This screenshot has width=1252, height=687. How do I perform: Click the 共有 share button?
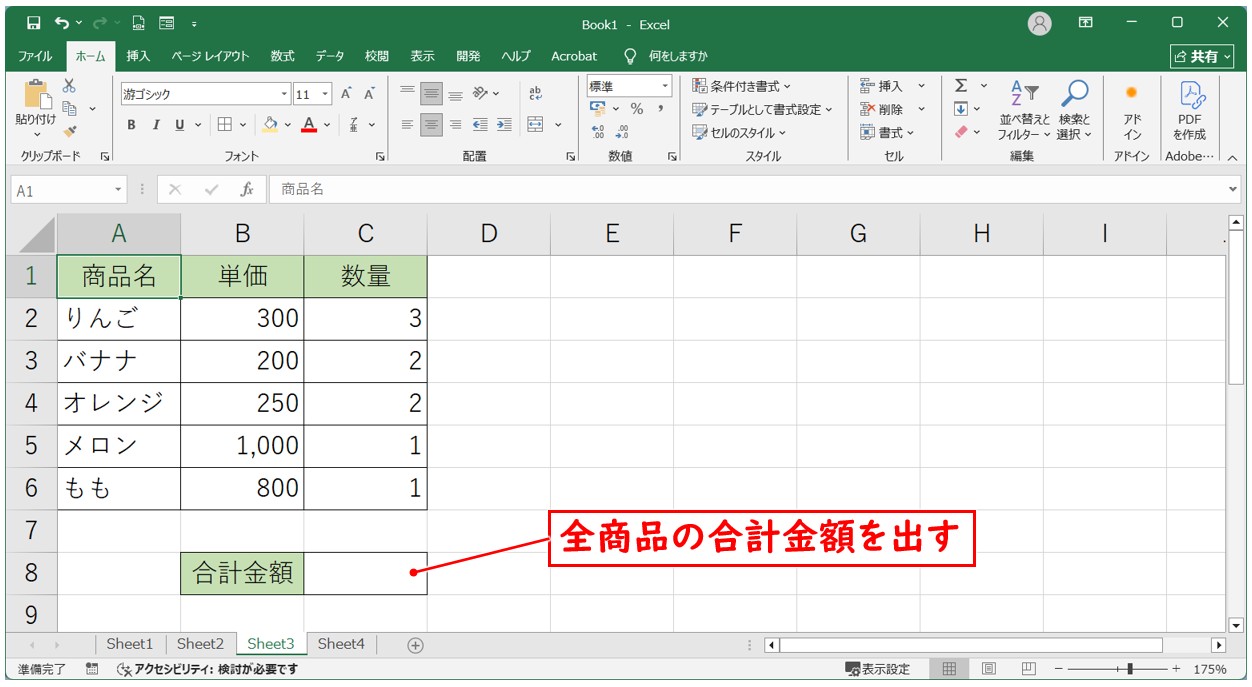pos(1202,56)
